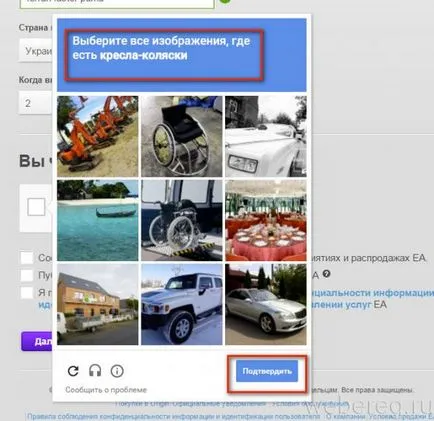Image resolution: width=434 pixels, height=421 pixels.
Task: Select the brick house image tile
Action: 97,304
